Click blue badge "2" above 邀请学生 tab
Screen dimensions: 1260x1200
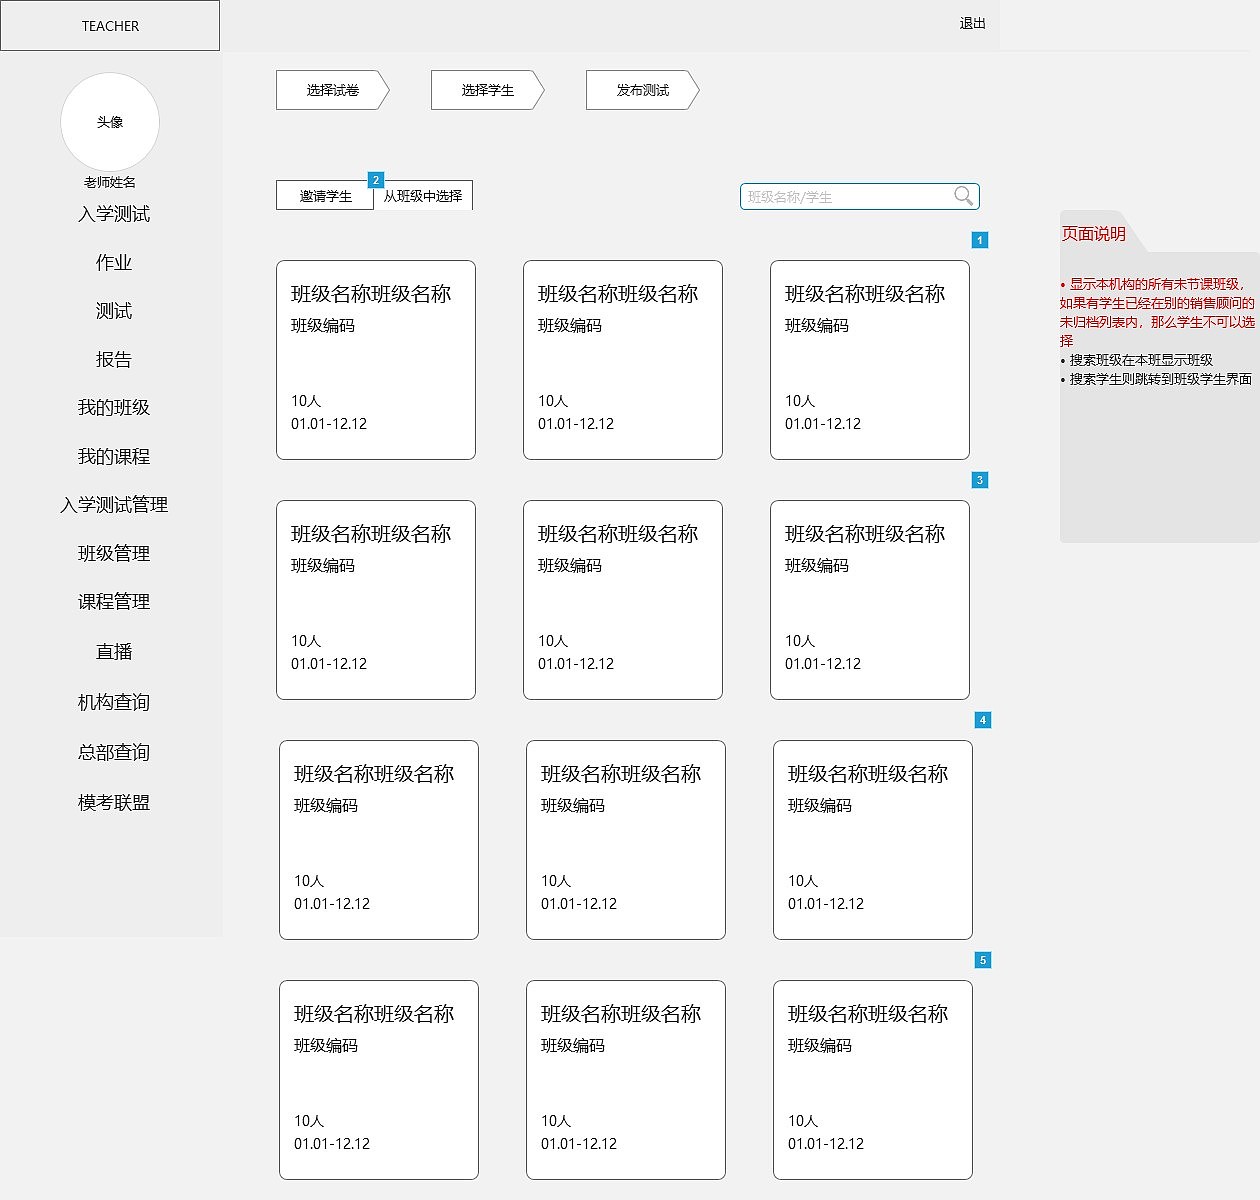[376, 180]
